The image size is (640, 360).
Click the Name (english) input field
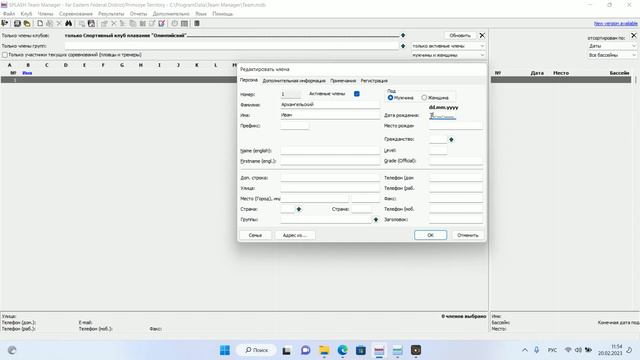[x=330, y=151]
